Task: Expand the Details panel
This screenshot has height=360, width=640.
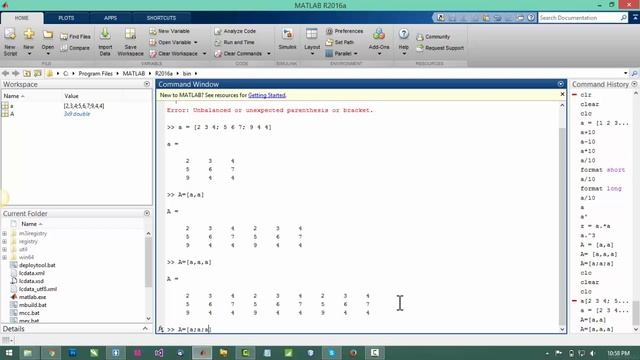Action: 146,329
